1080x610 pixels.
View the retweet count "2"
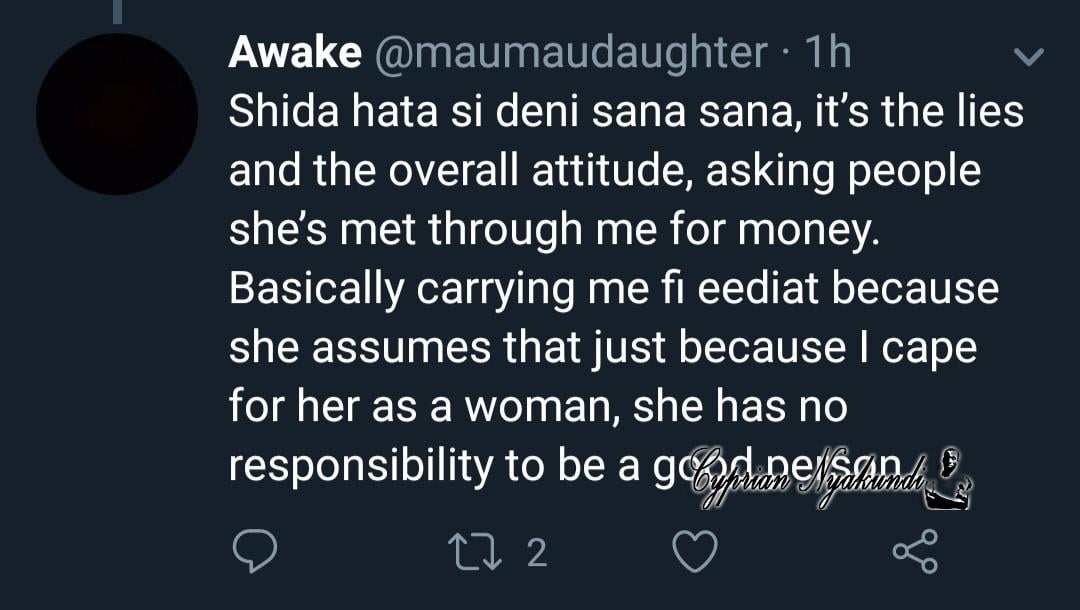(x=537, y=552)
